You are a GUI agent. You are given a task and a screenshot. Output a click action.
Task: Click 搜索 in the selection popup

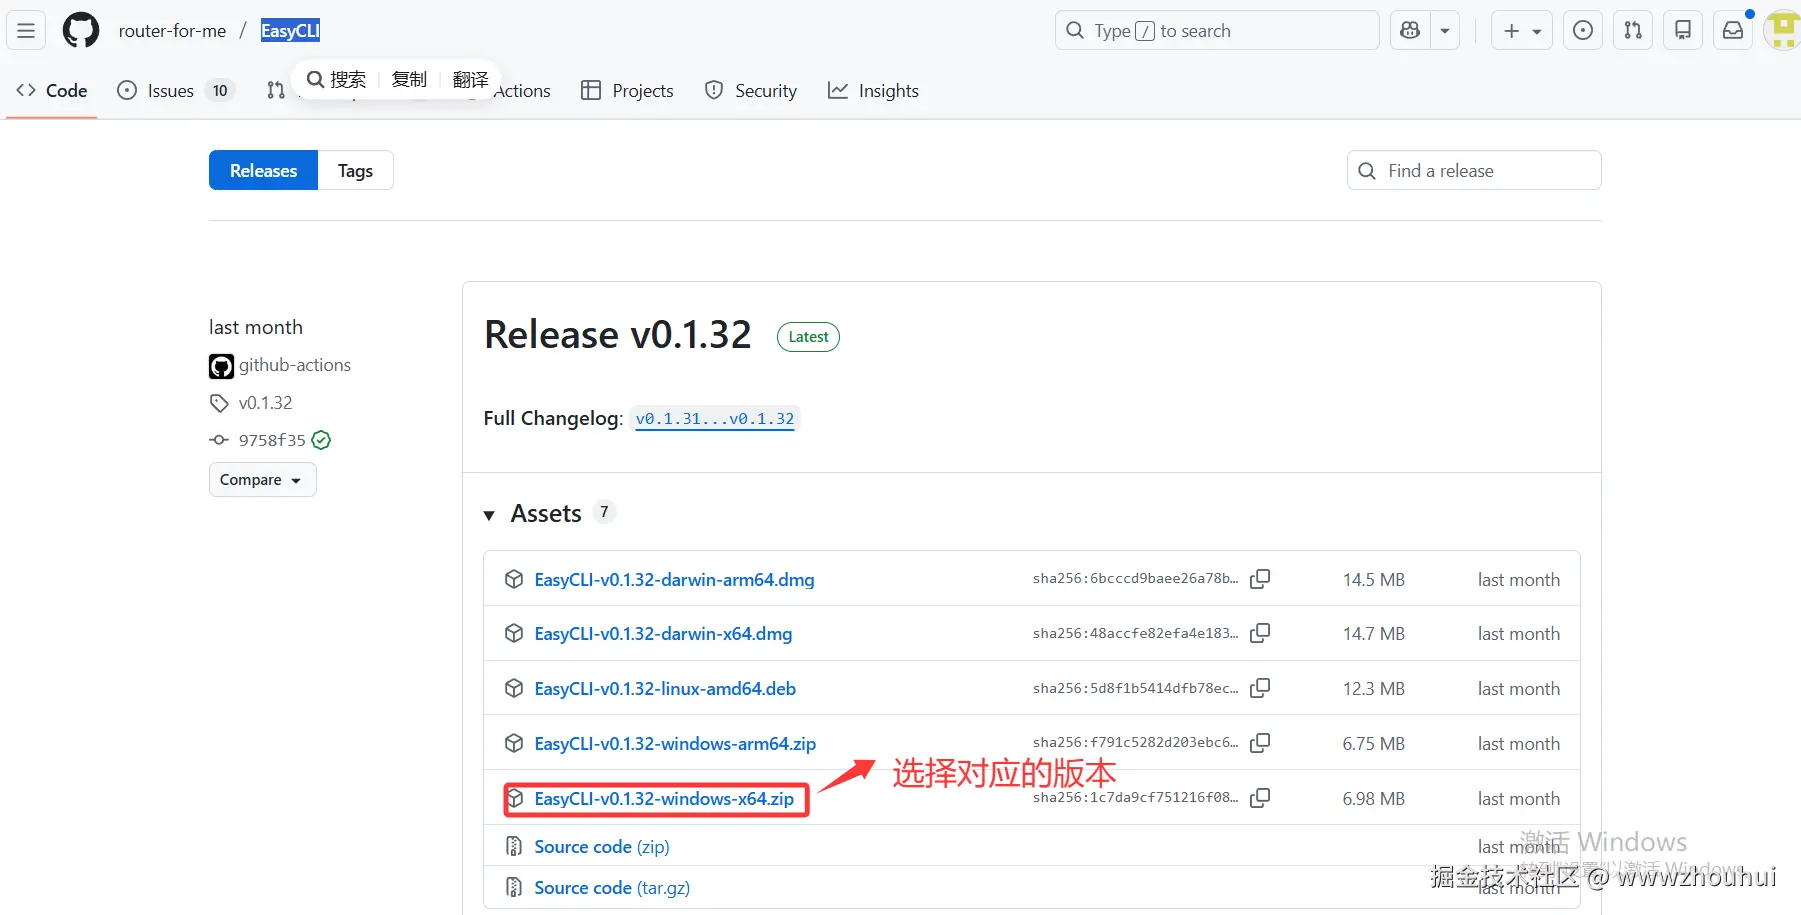point(336,79)
